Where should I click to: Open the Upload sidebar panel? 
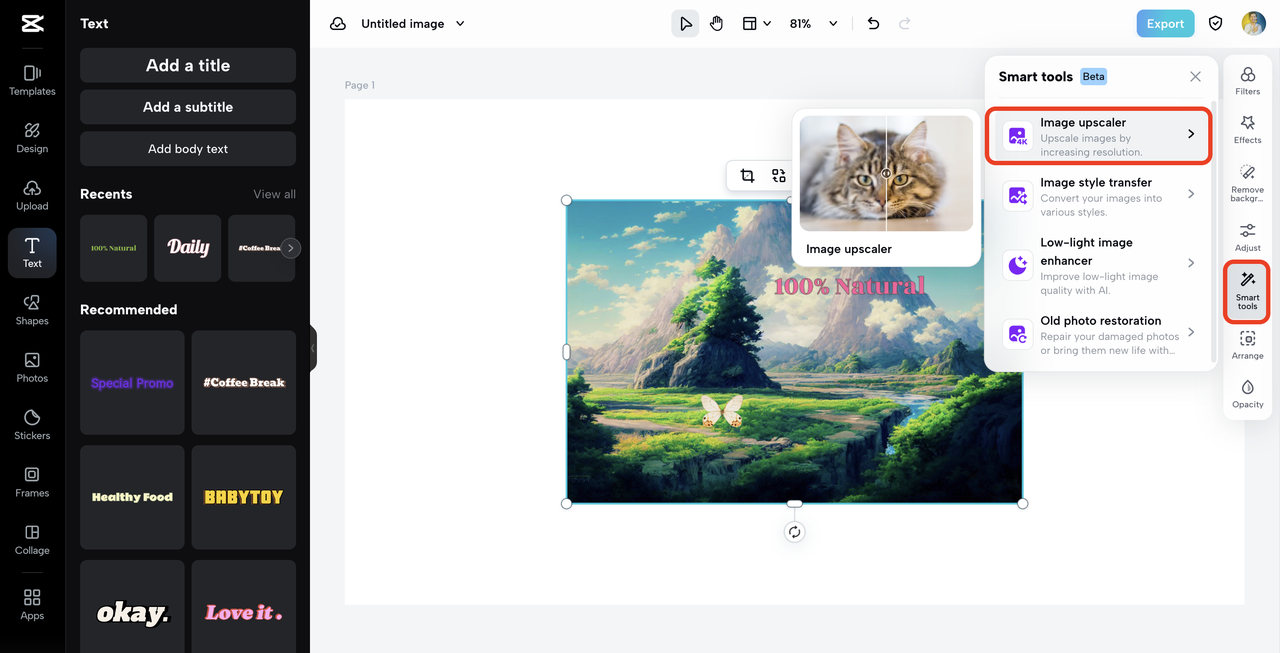click(32, 195)
